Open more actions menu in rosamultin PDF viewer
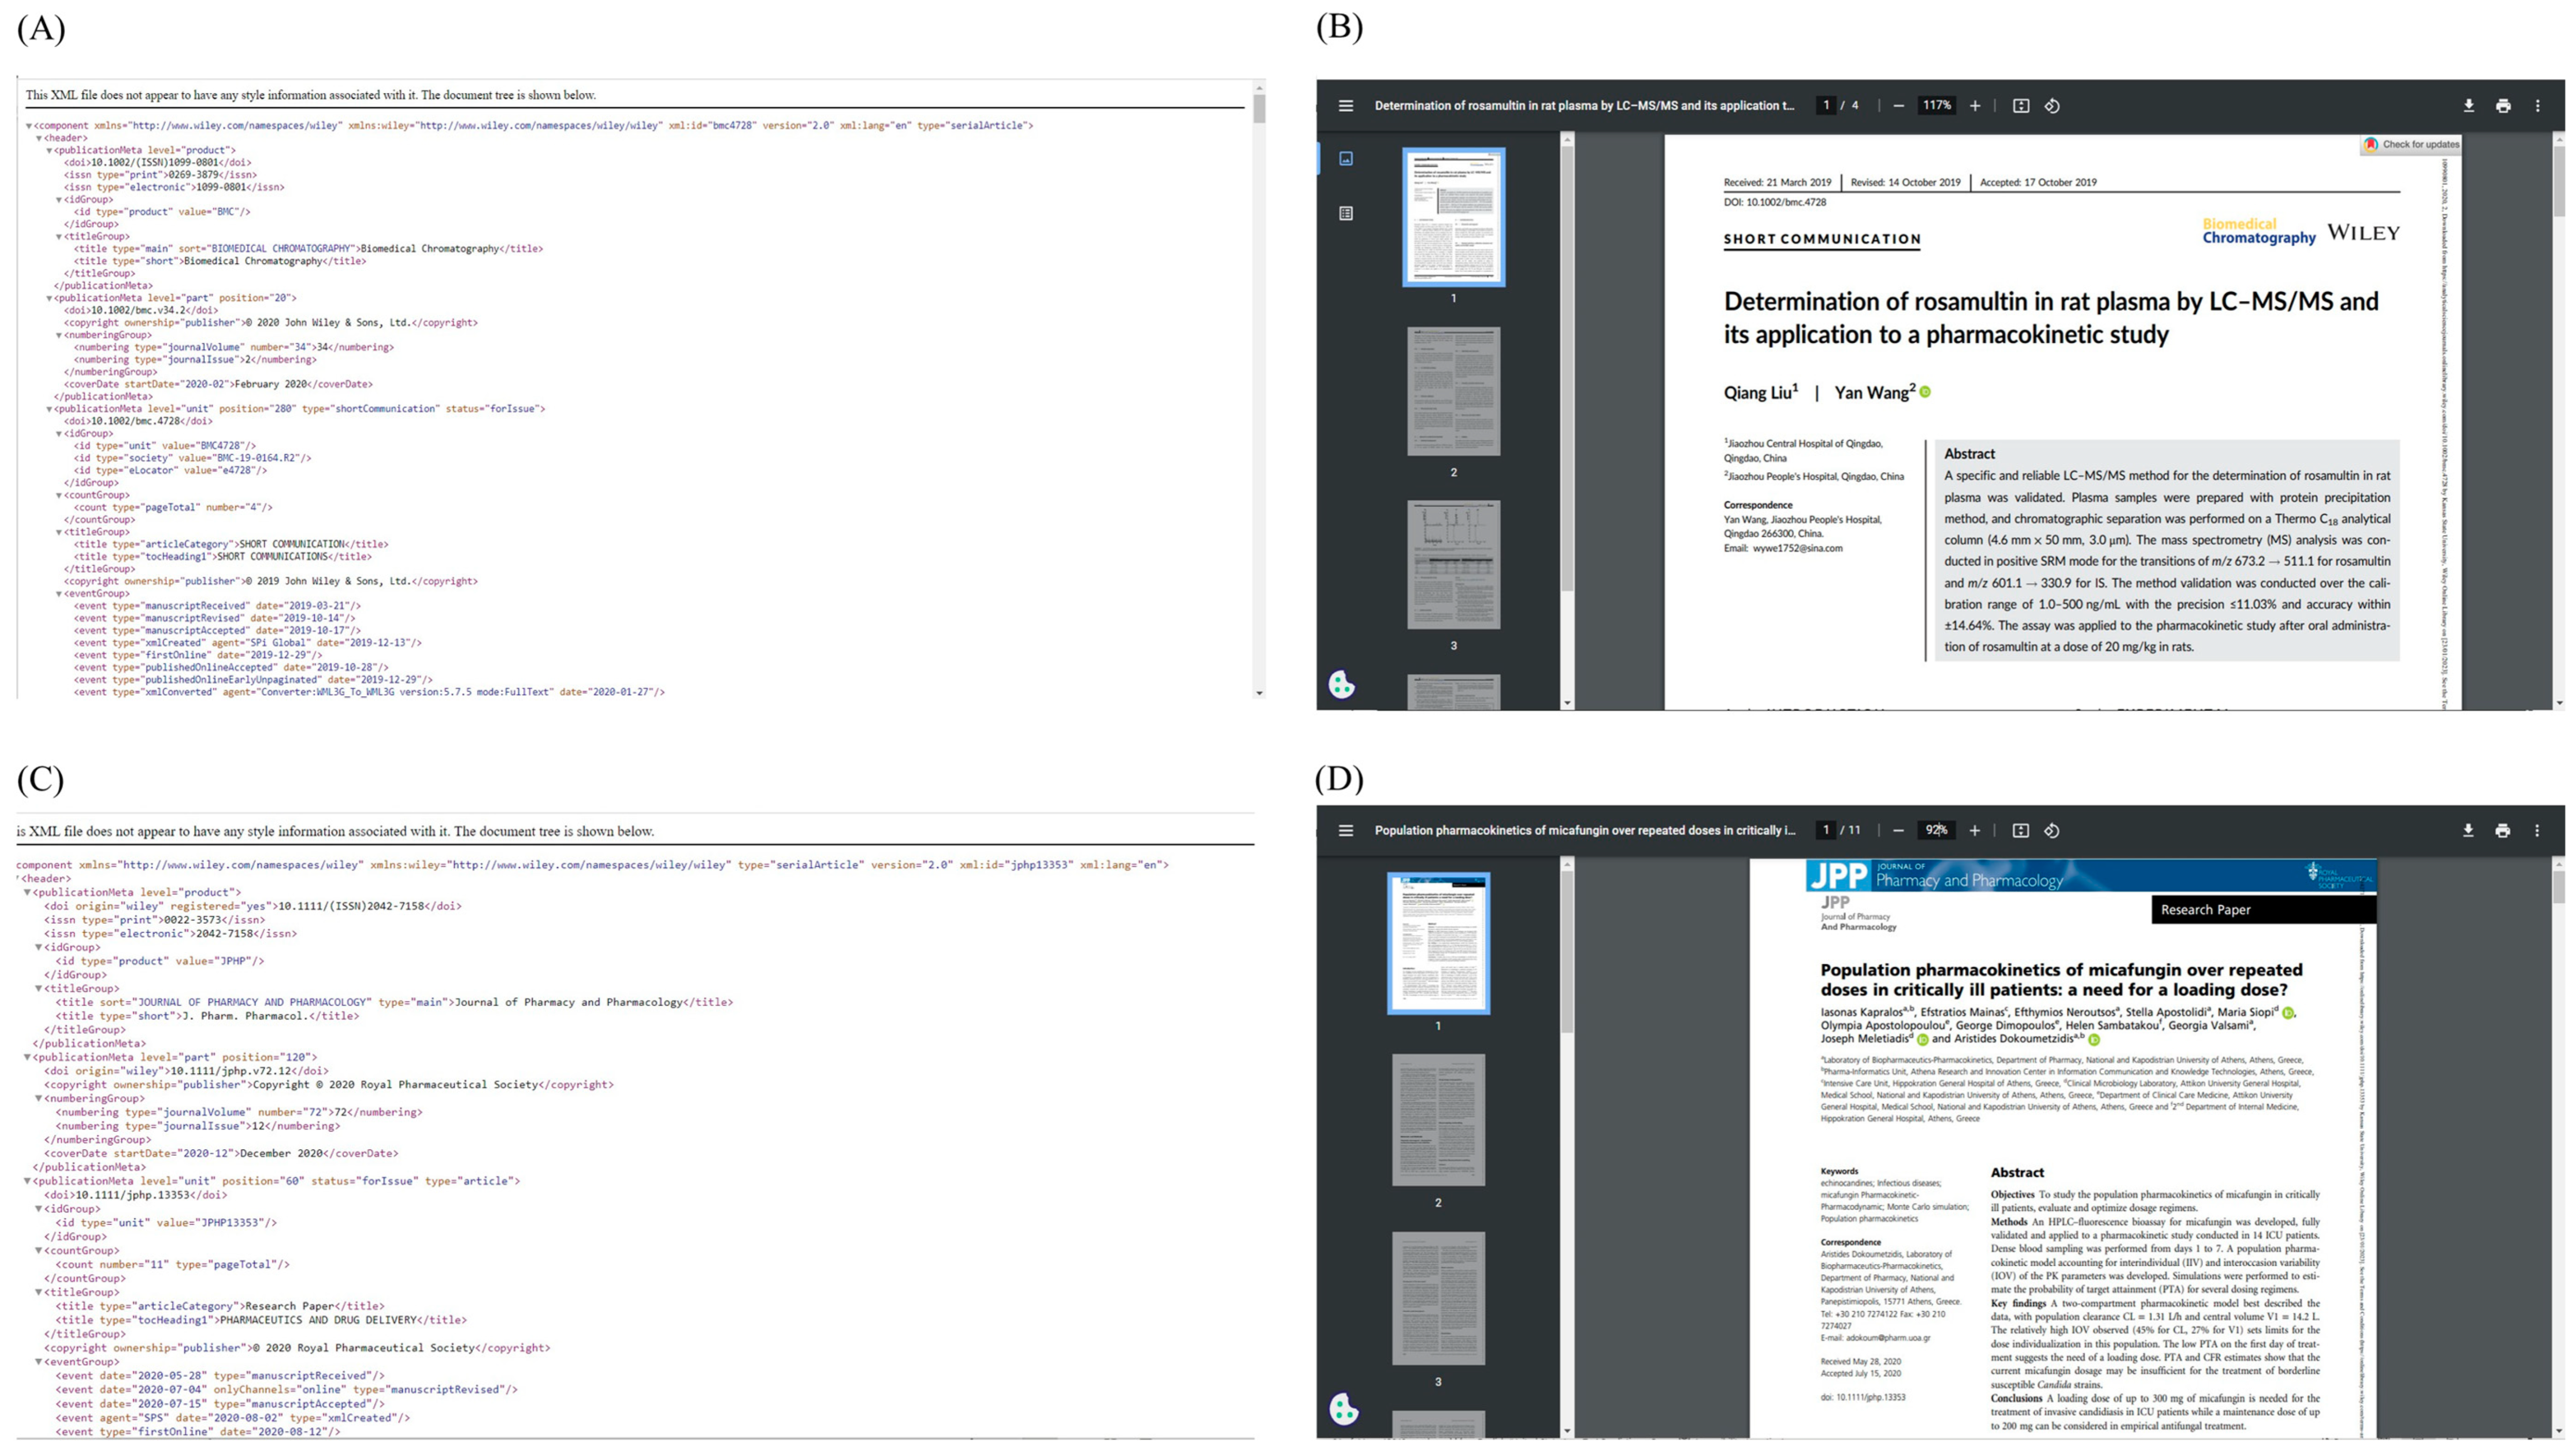 click(x=2537, y=106)
